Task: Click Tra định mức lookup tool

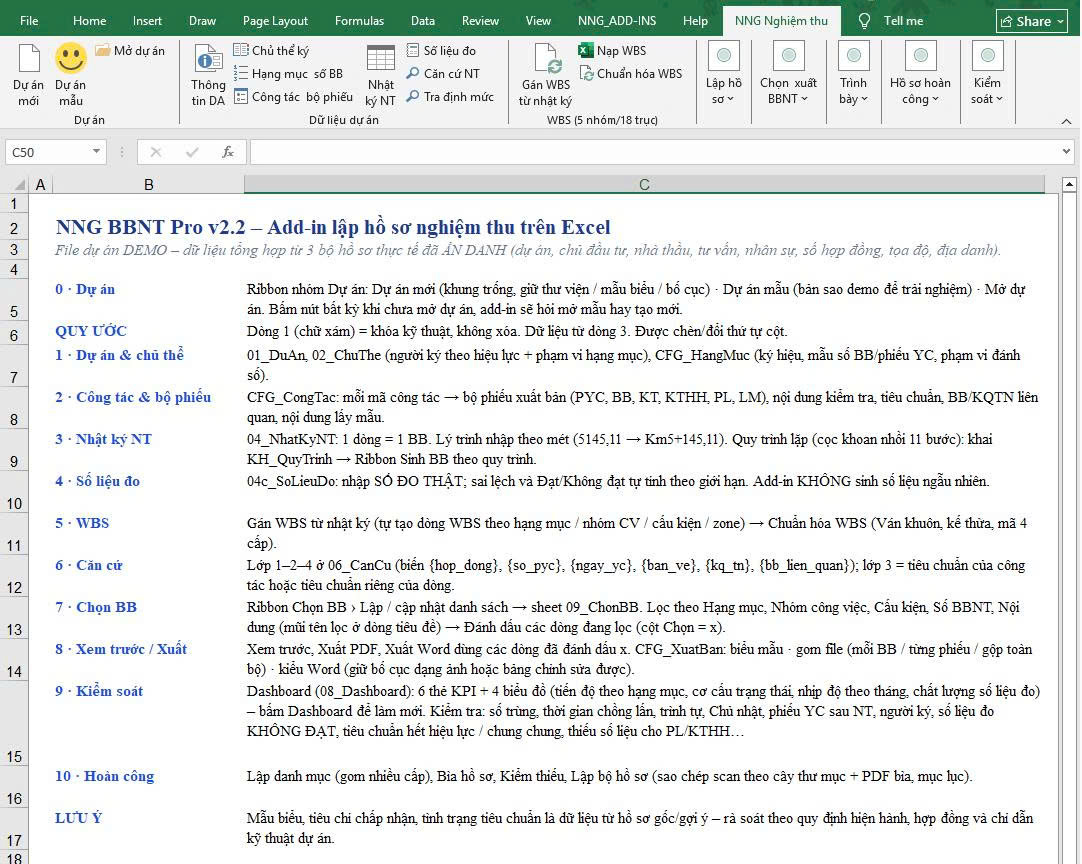Action: pos(449,97)
